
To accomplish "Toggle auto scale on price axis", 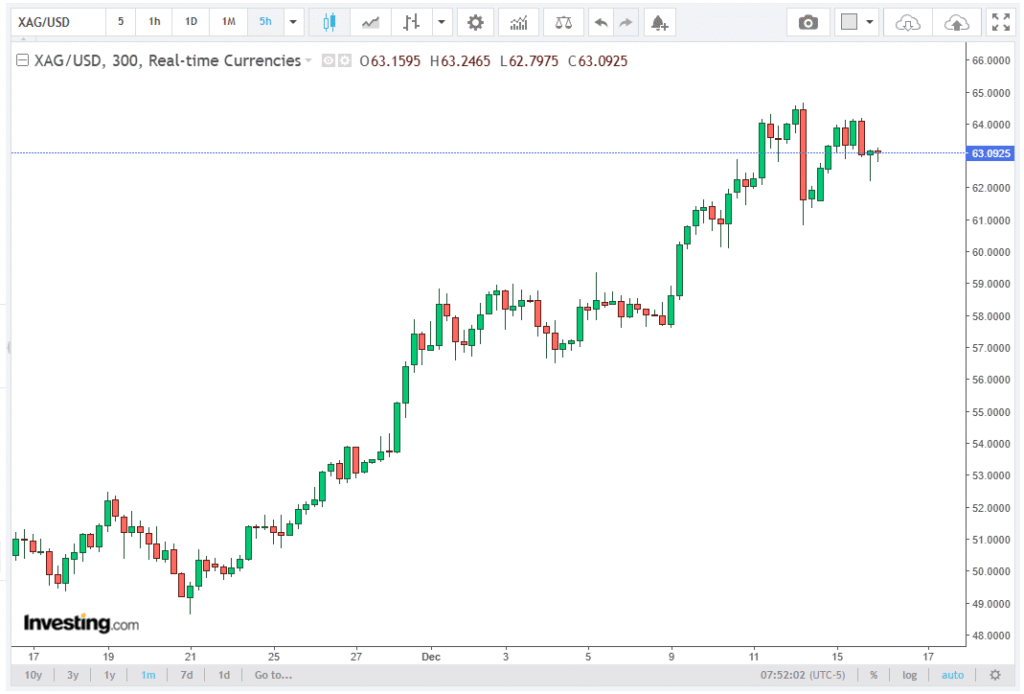I will click(x=952, y=675).
